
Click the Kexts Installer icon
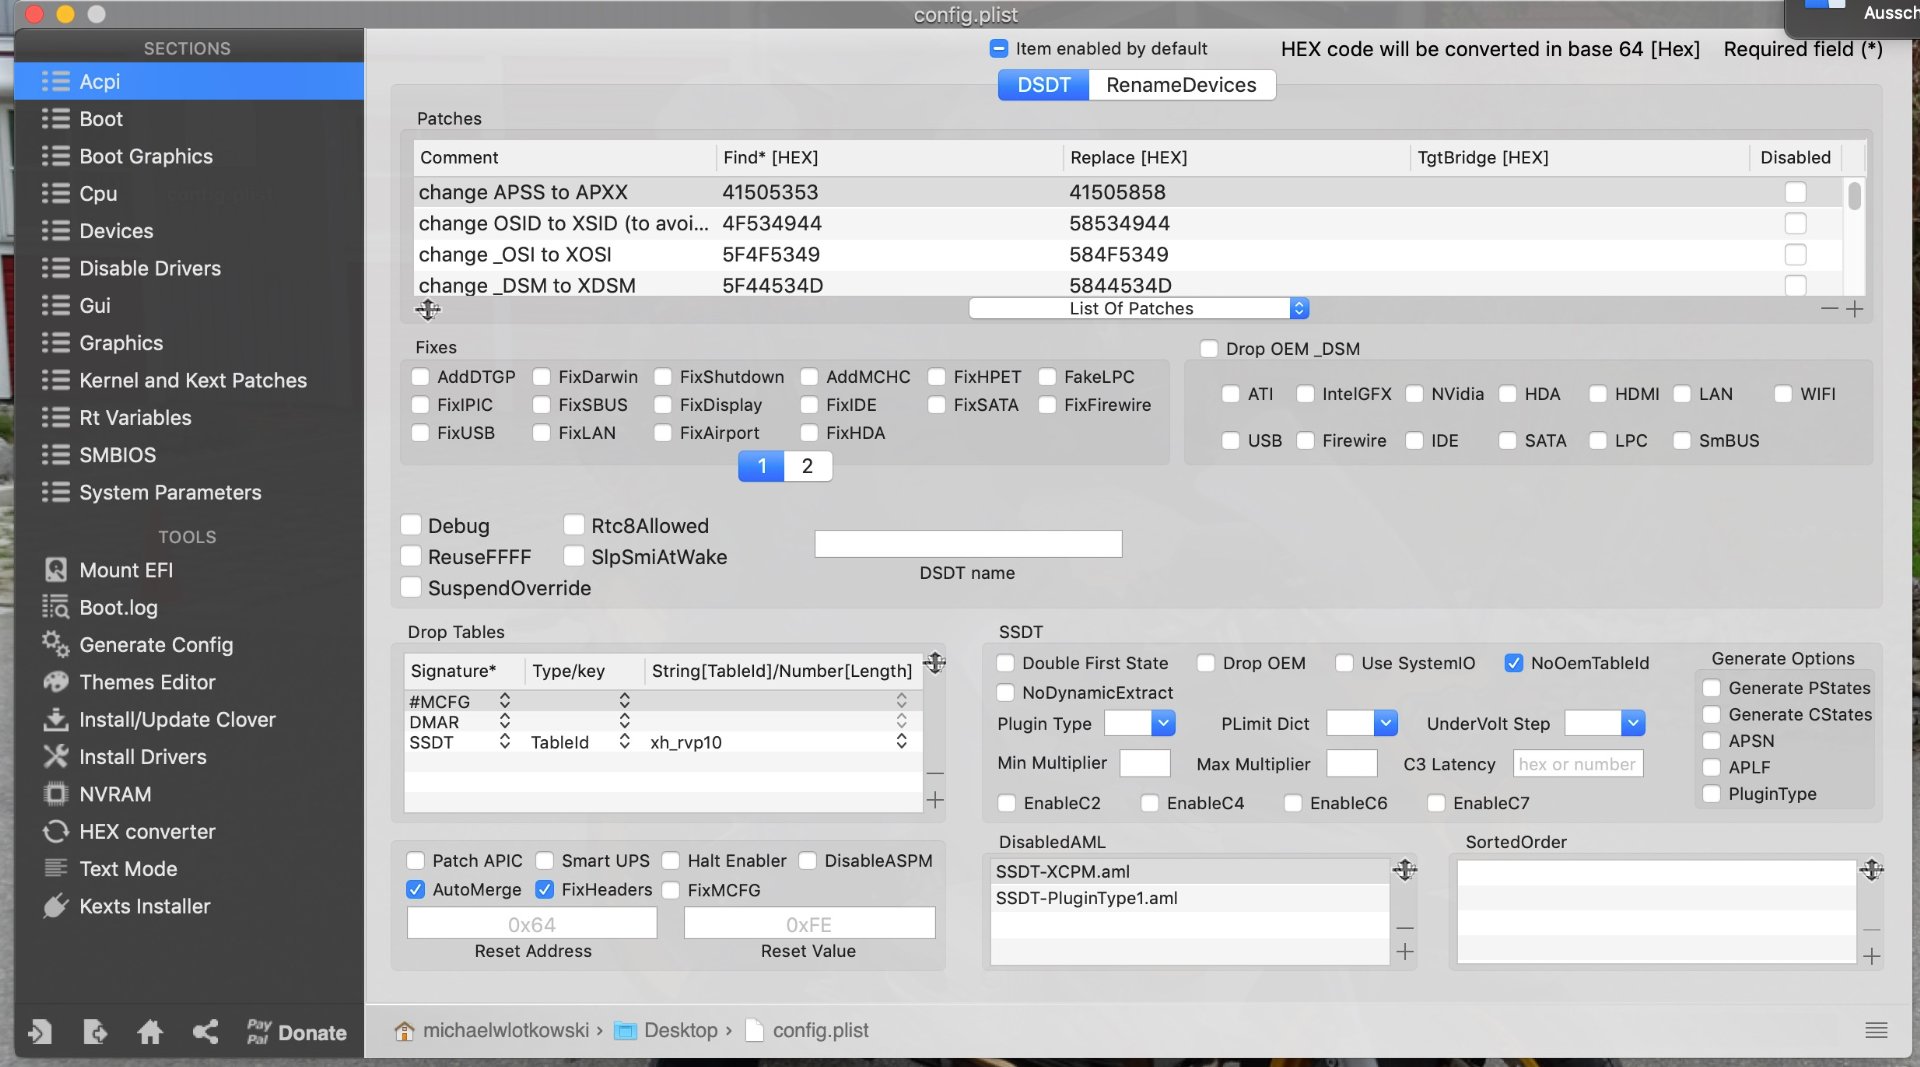tap(56, 906)
